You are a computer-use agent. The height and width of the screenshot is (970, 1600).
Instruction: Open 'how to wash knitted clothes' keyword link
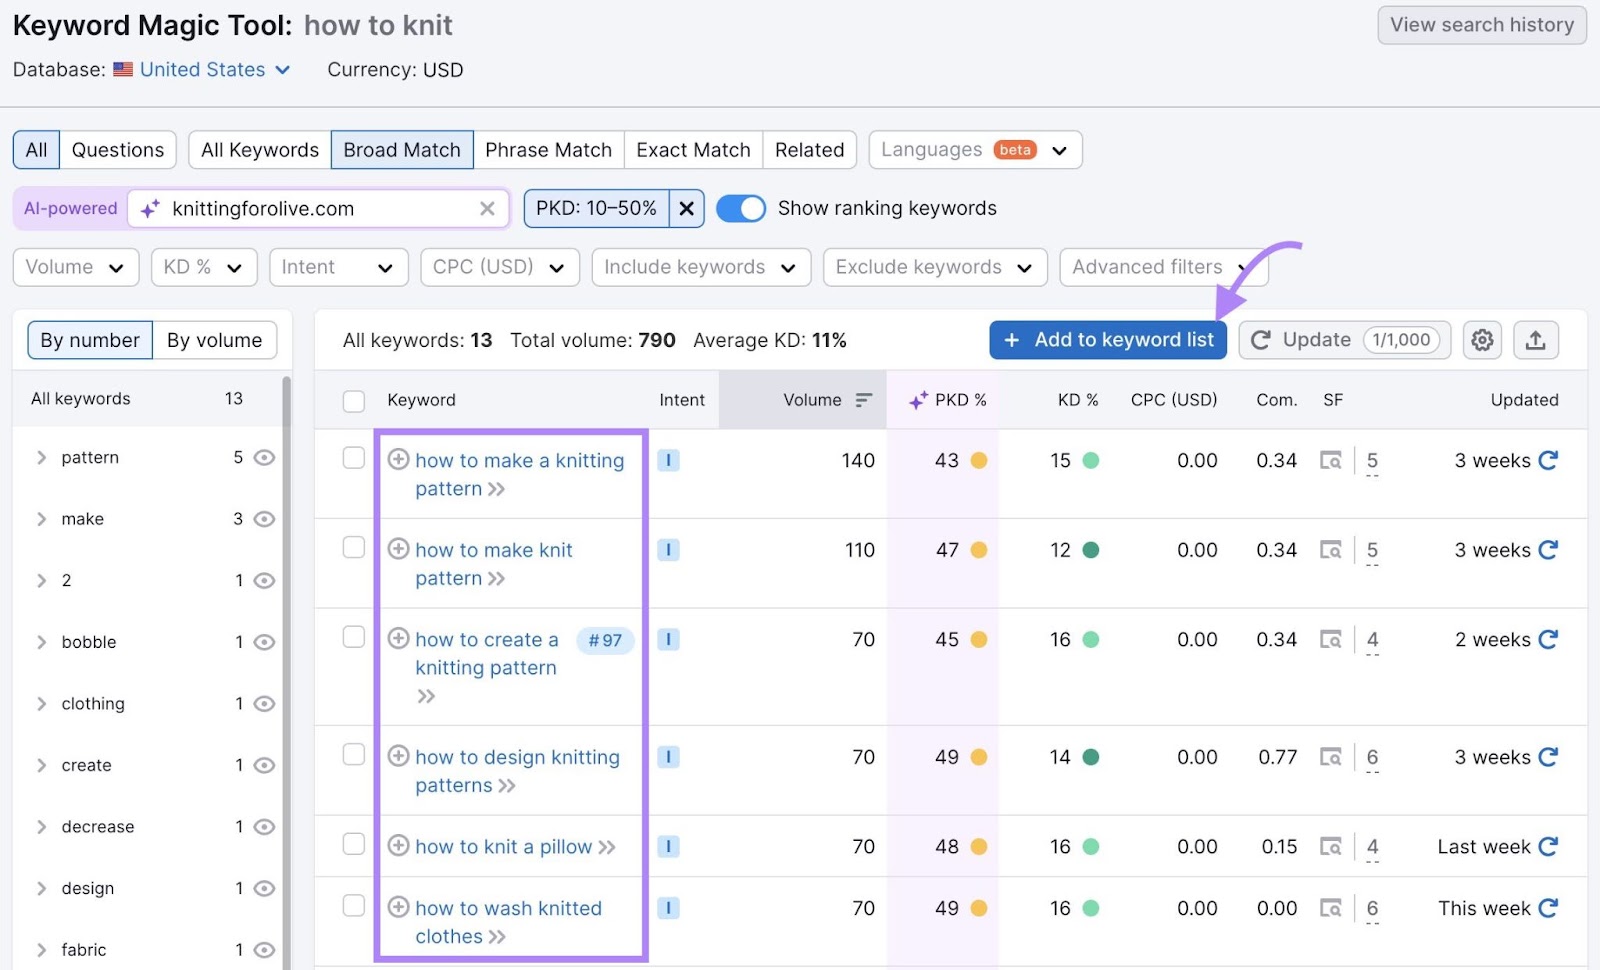pos(508,922)
